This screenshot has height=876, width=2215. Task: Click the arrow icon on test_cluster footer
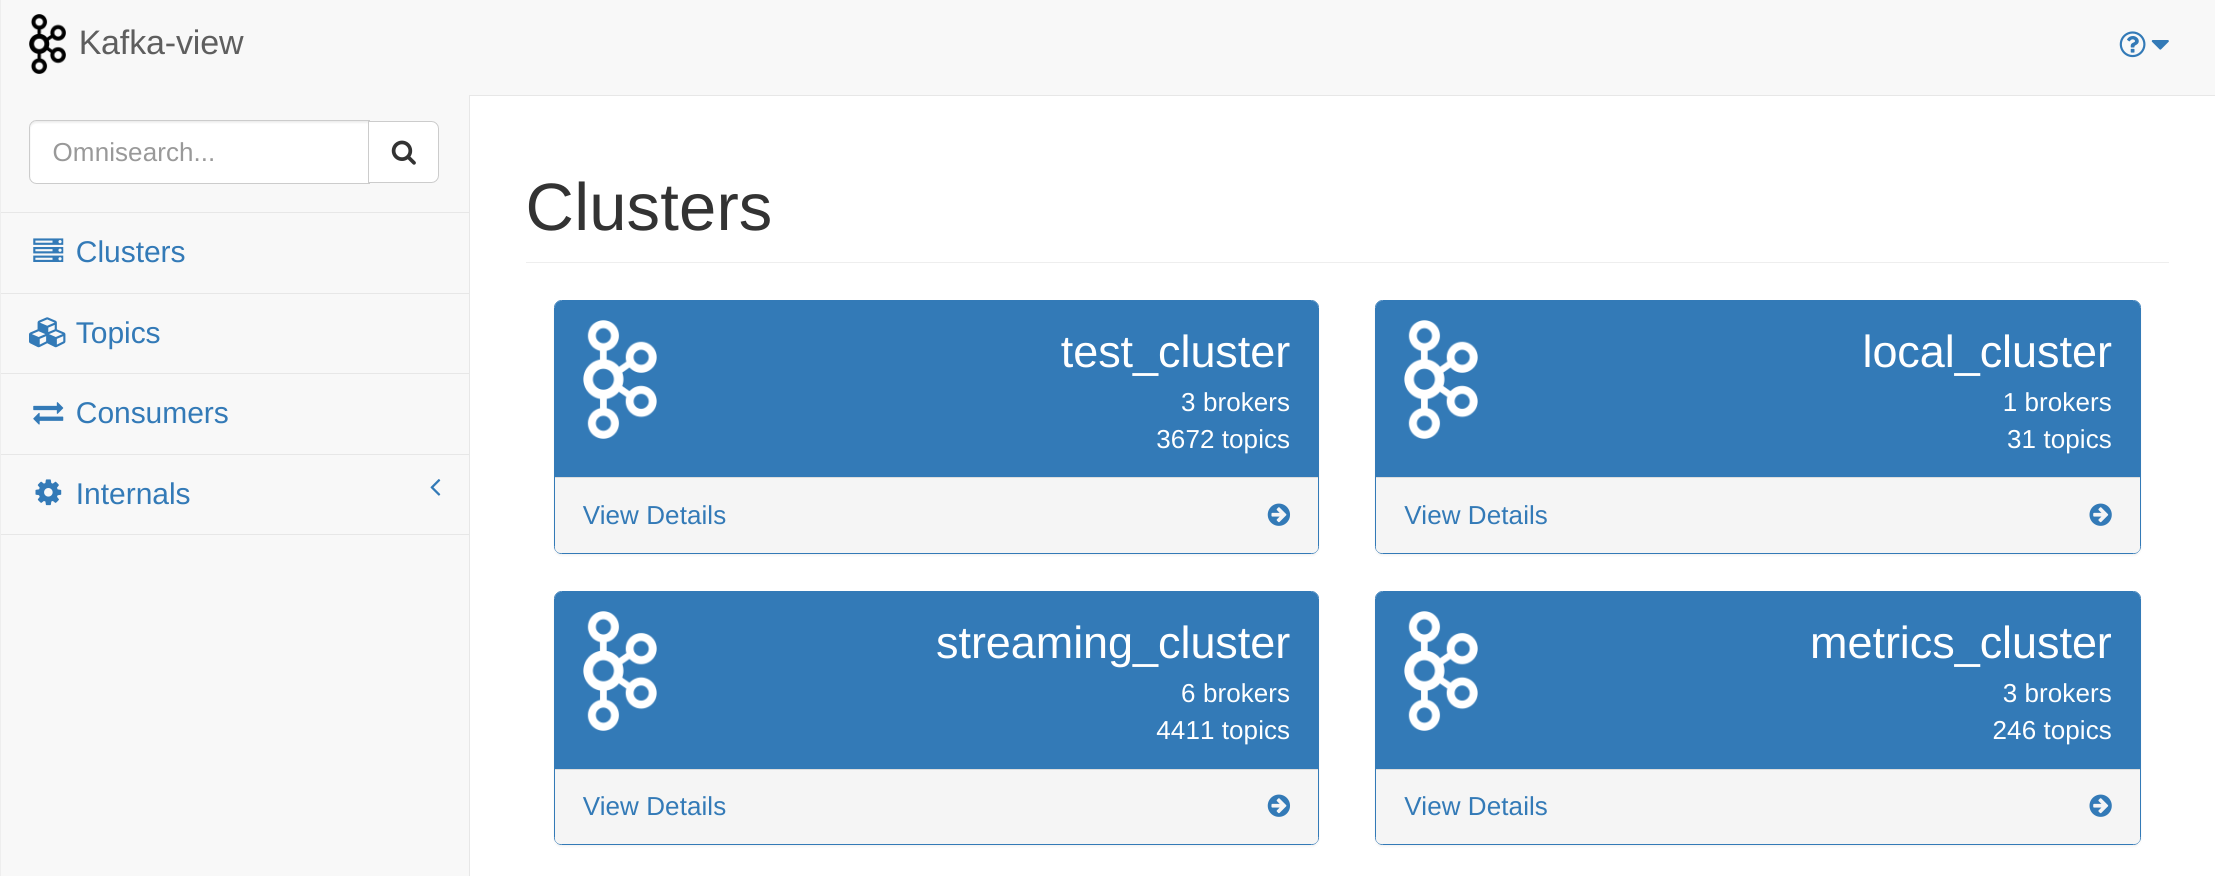tap(1279, 515)
